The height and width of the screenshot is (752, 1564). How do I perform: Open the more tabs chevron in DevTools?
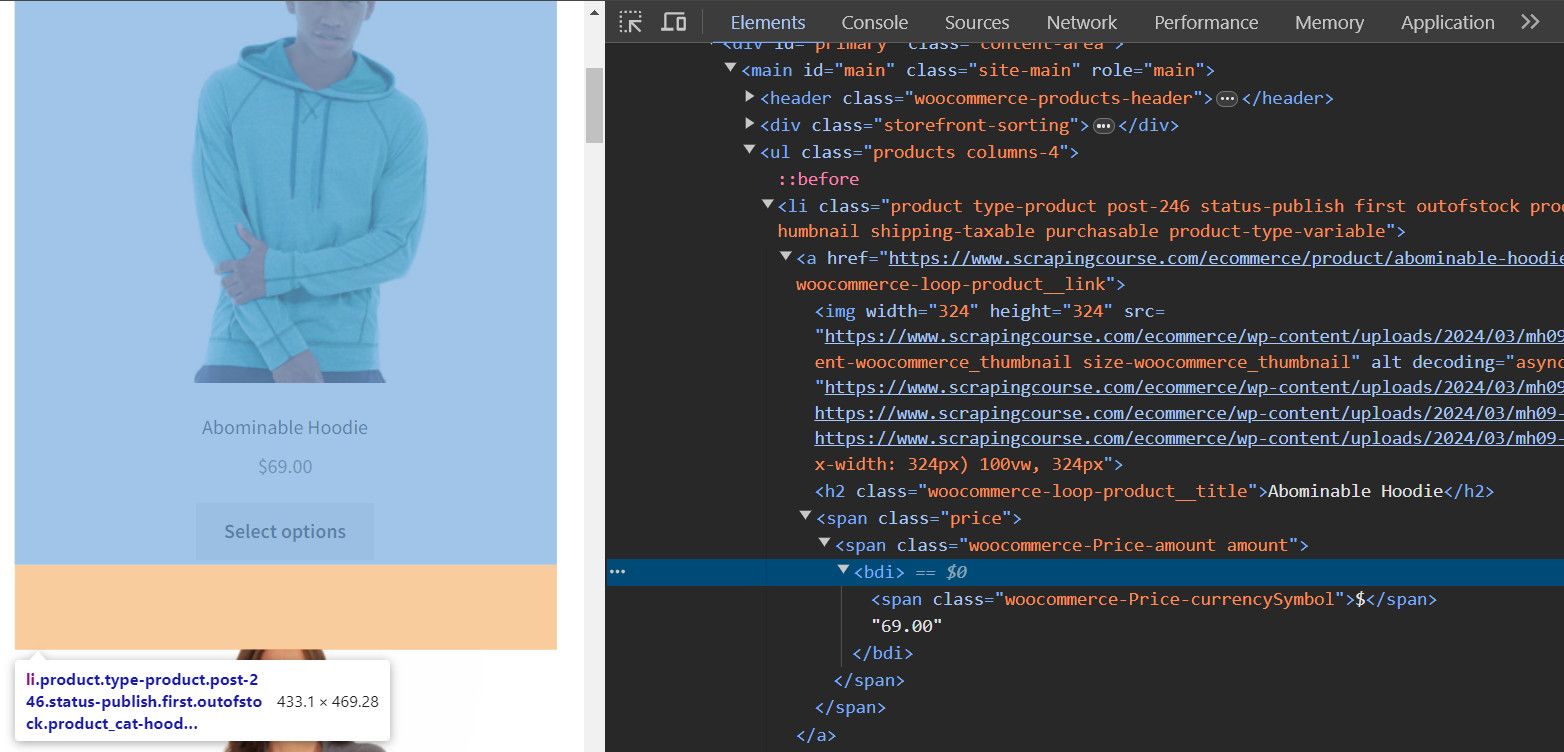[1530, 22]
